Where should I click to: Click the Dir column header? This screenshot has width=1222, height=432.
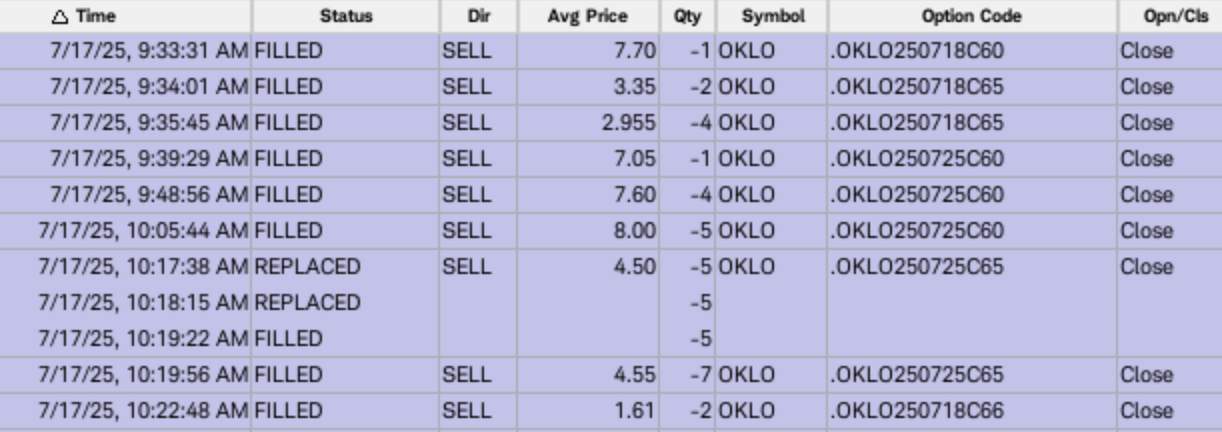[x=479, y=16]
